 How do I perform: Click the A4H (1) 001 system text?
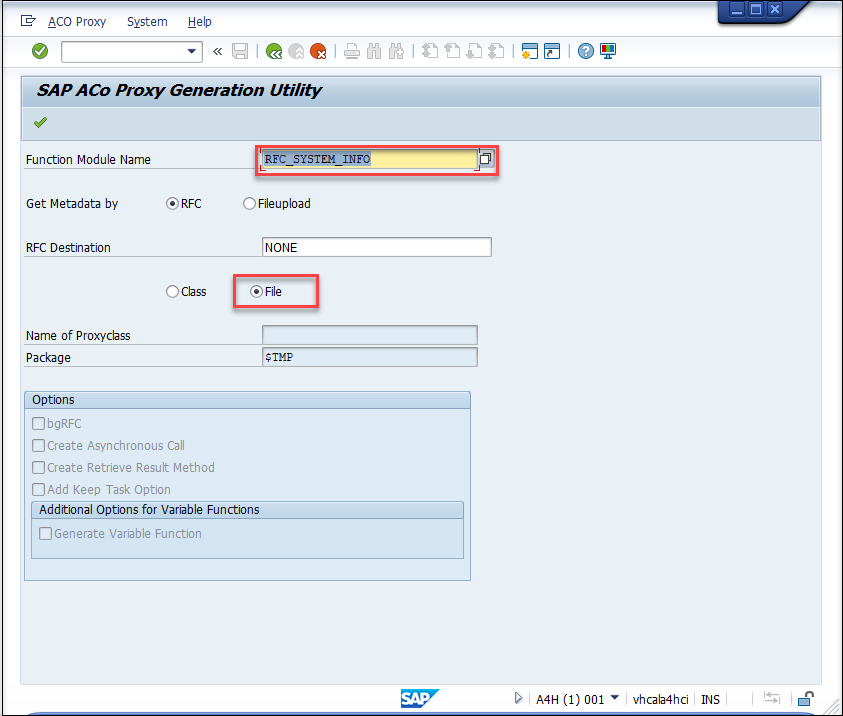[x=570, y=699]
